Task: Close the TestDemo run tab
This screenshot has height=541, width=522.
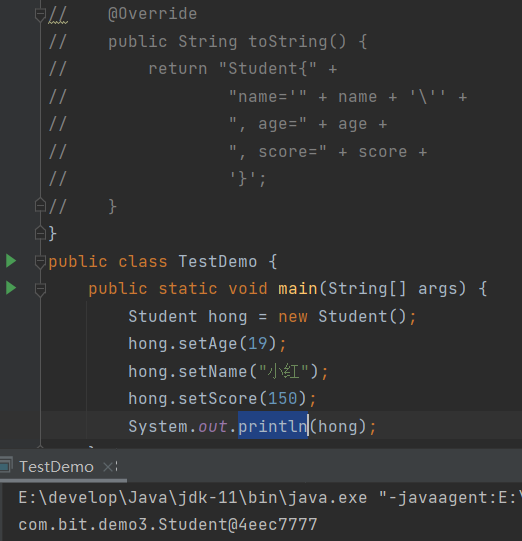Action: point(108,467)
